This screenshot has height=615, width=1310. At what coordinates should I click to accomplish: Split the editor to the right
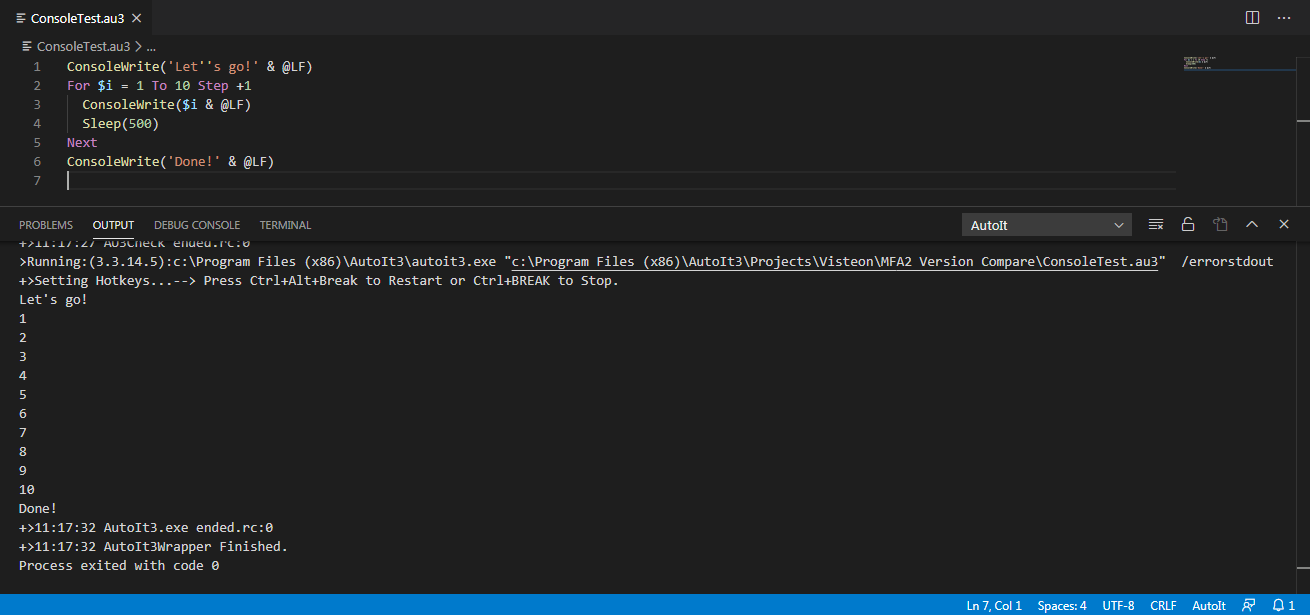click(1252, 18)
